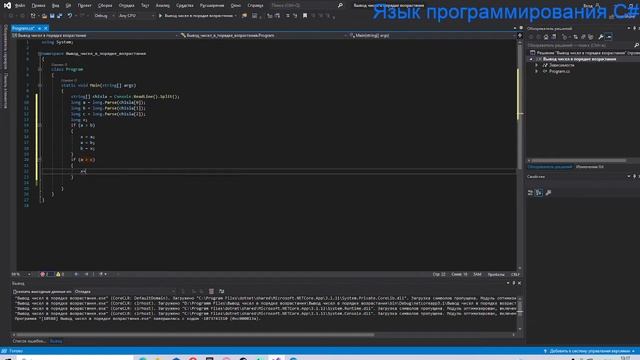
Task: Open the output source dropdown showing Отладка
Action: coord(125,291)
